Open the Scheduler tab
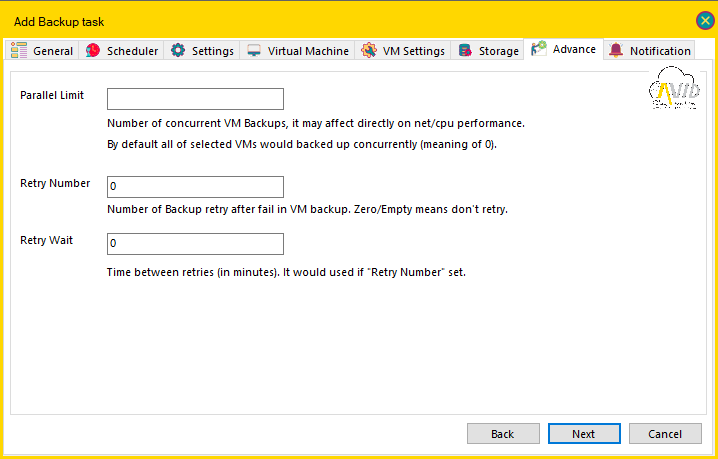 coord(121,50)
